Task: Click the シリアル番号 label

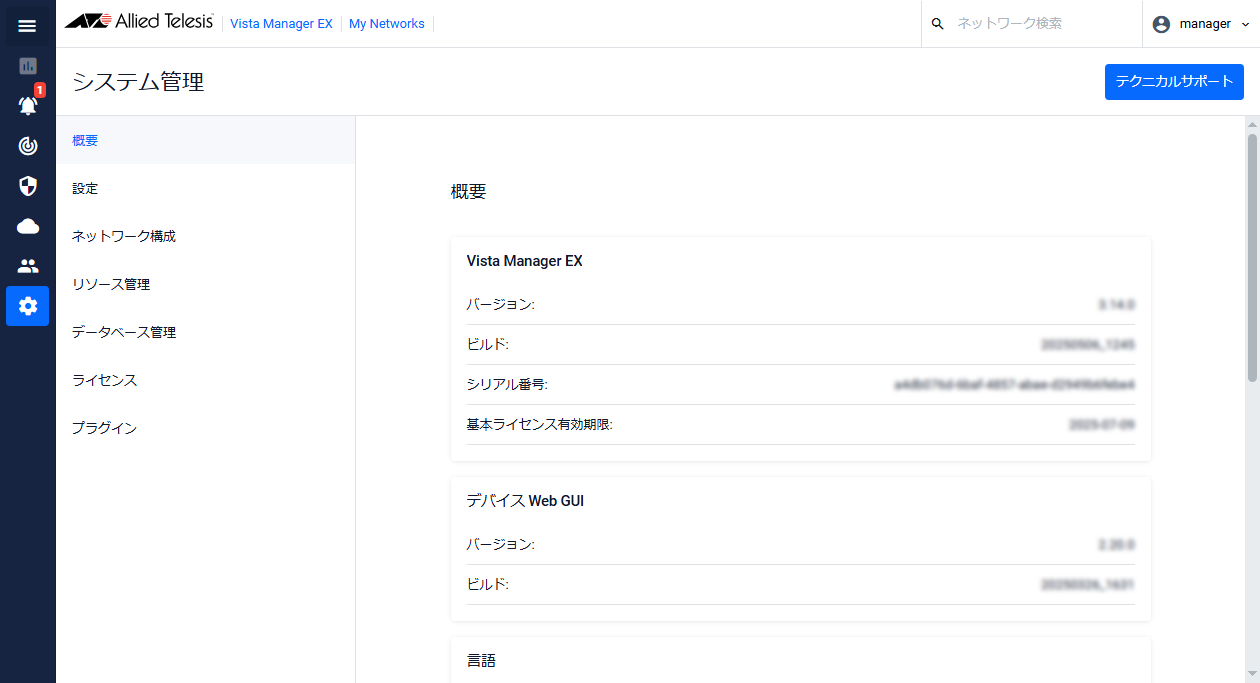Action: (x=507, y=384)
